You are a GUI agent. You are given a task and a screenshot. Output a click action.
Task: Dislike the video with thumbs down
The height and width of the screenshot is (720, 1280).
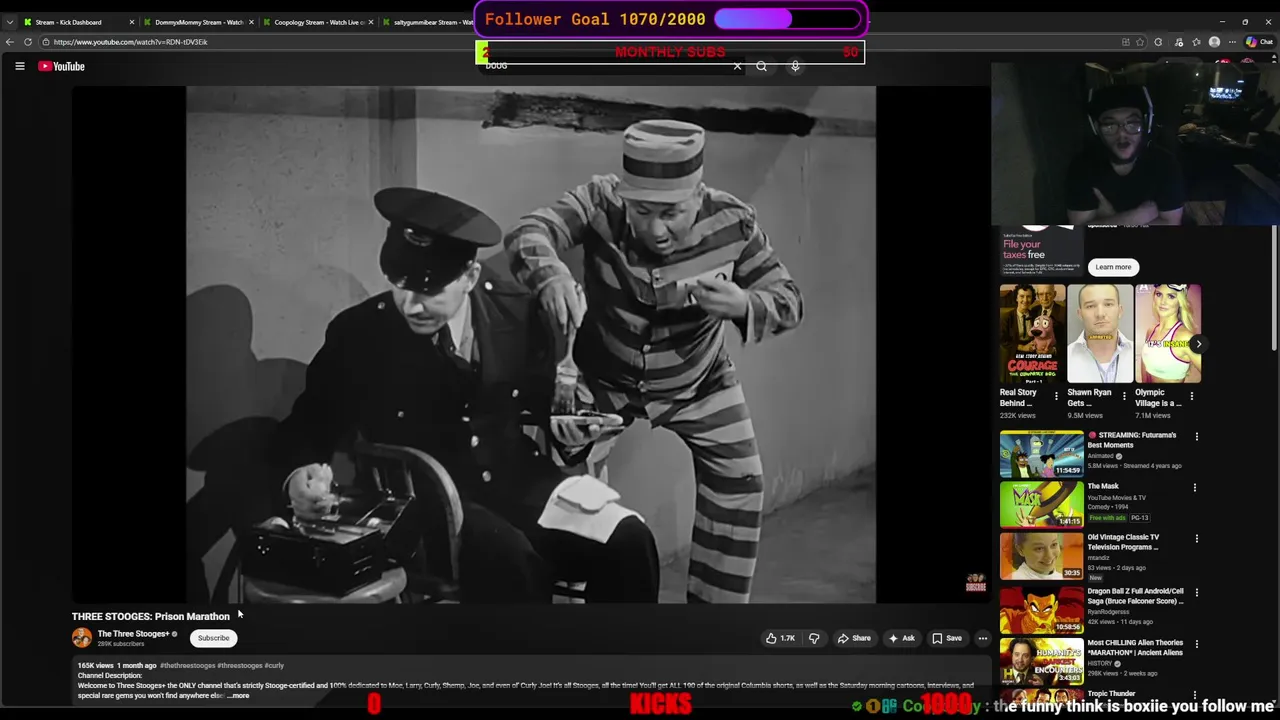(814, 638)
